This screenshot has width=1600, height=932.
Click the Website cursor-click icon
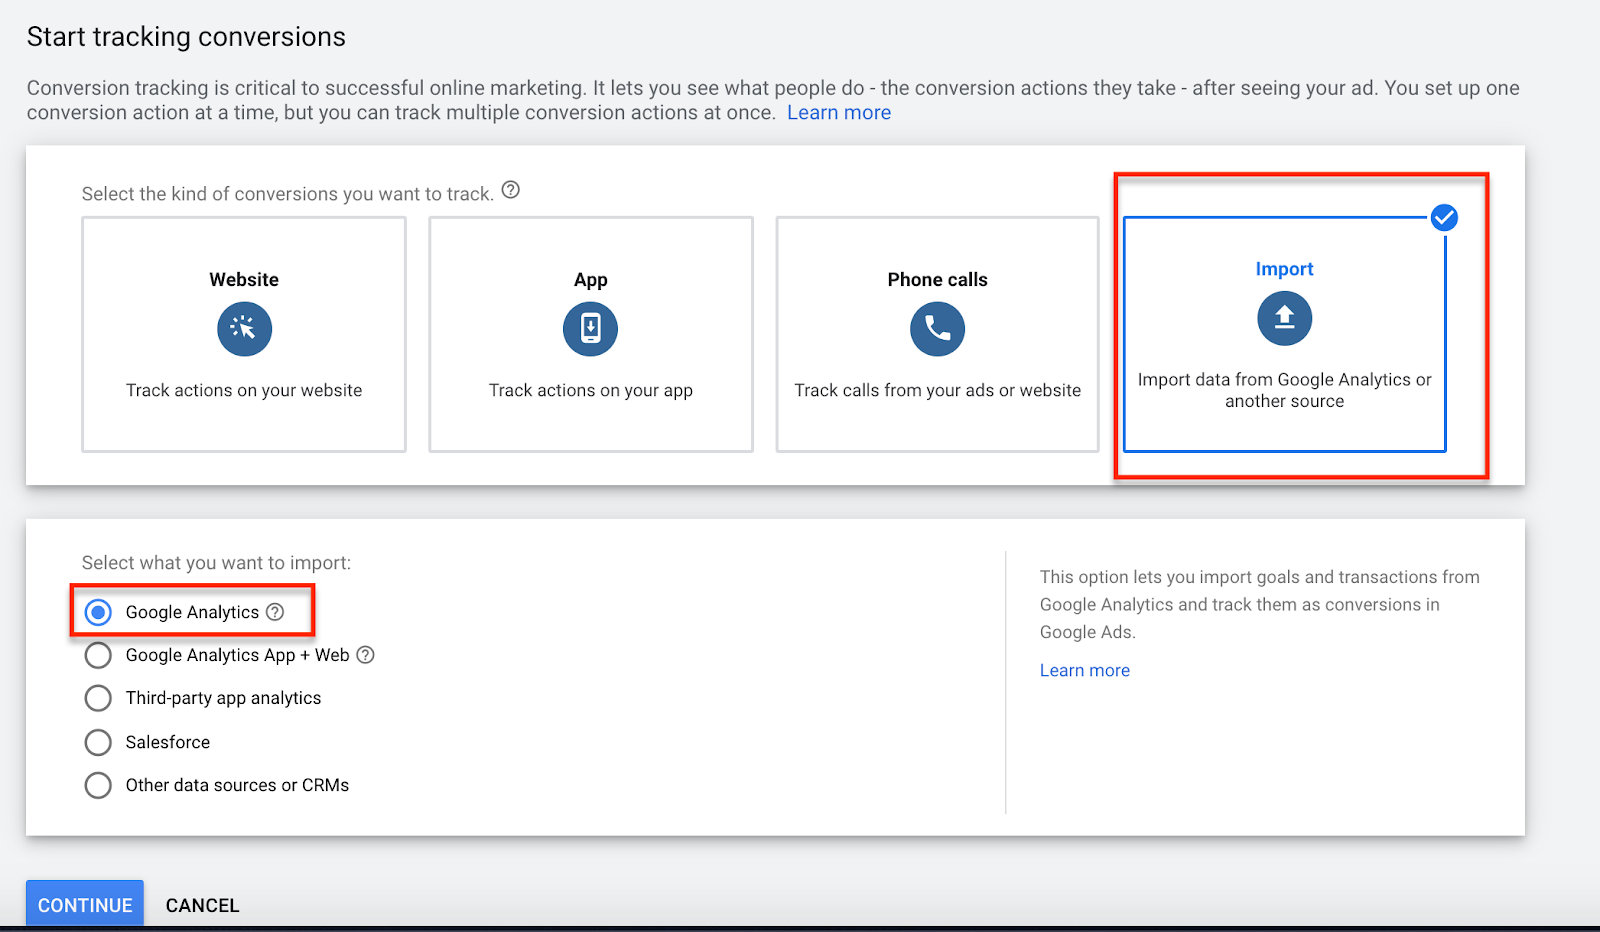(244, 328)
